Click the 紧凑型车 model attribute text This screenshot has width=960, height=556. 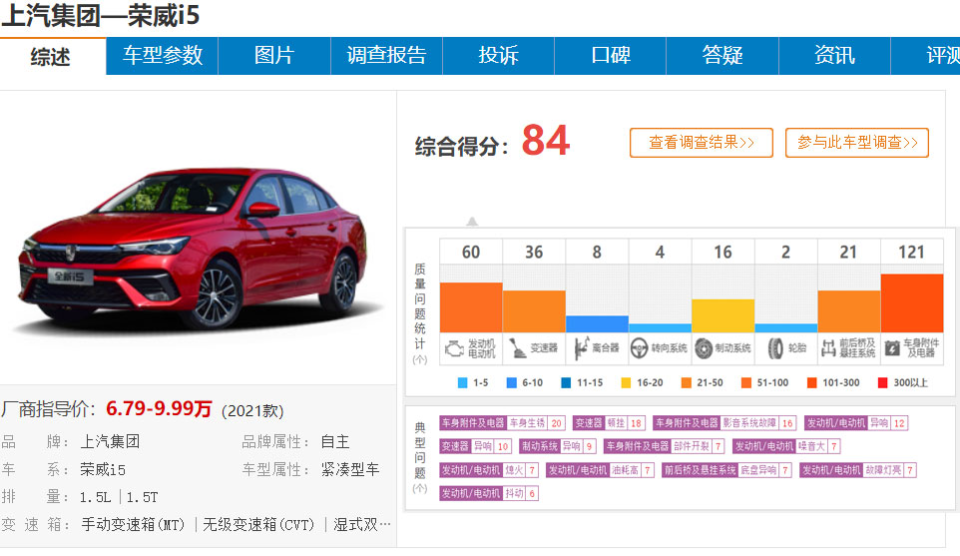pos(350,470)
